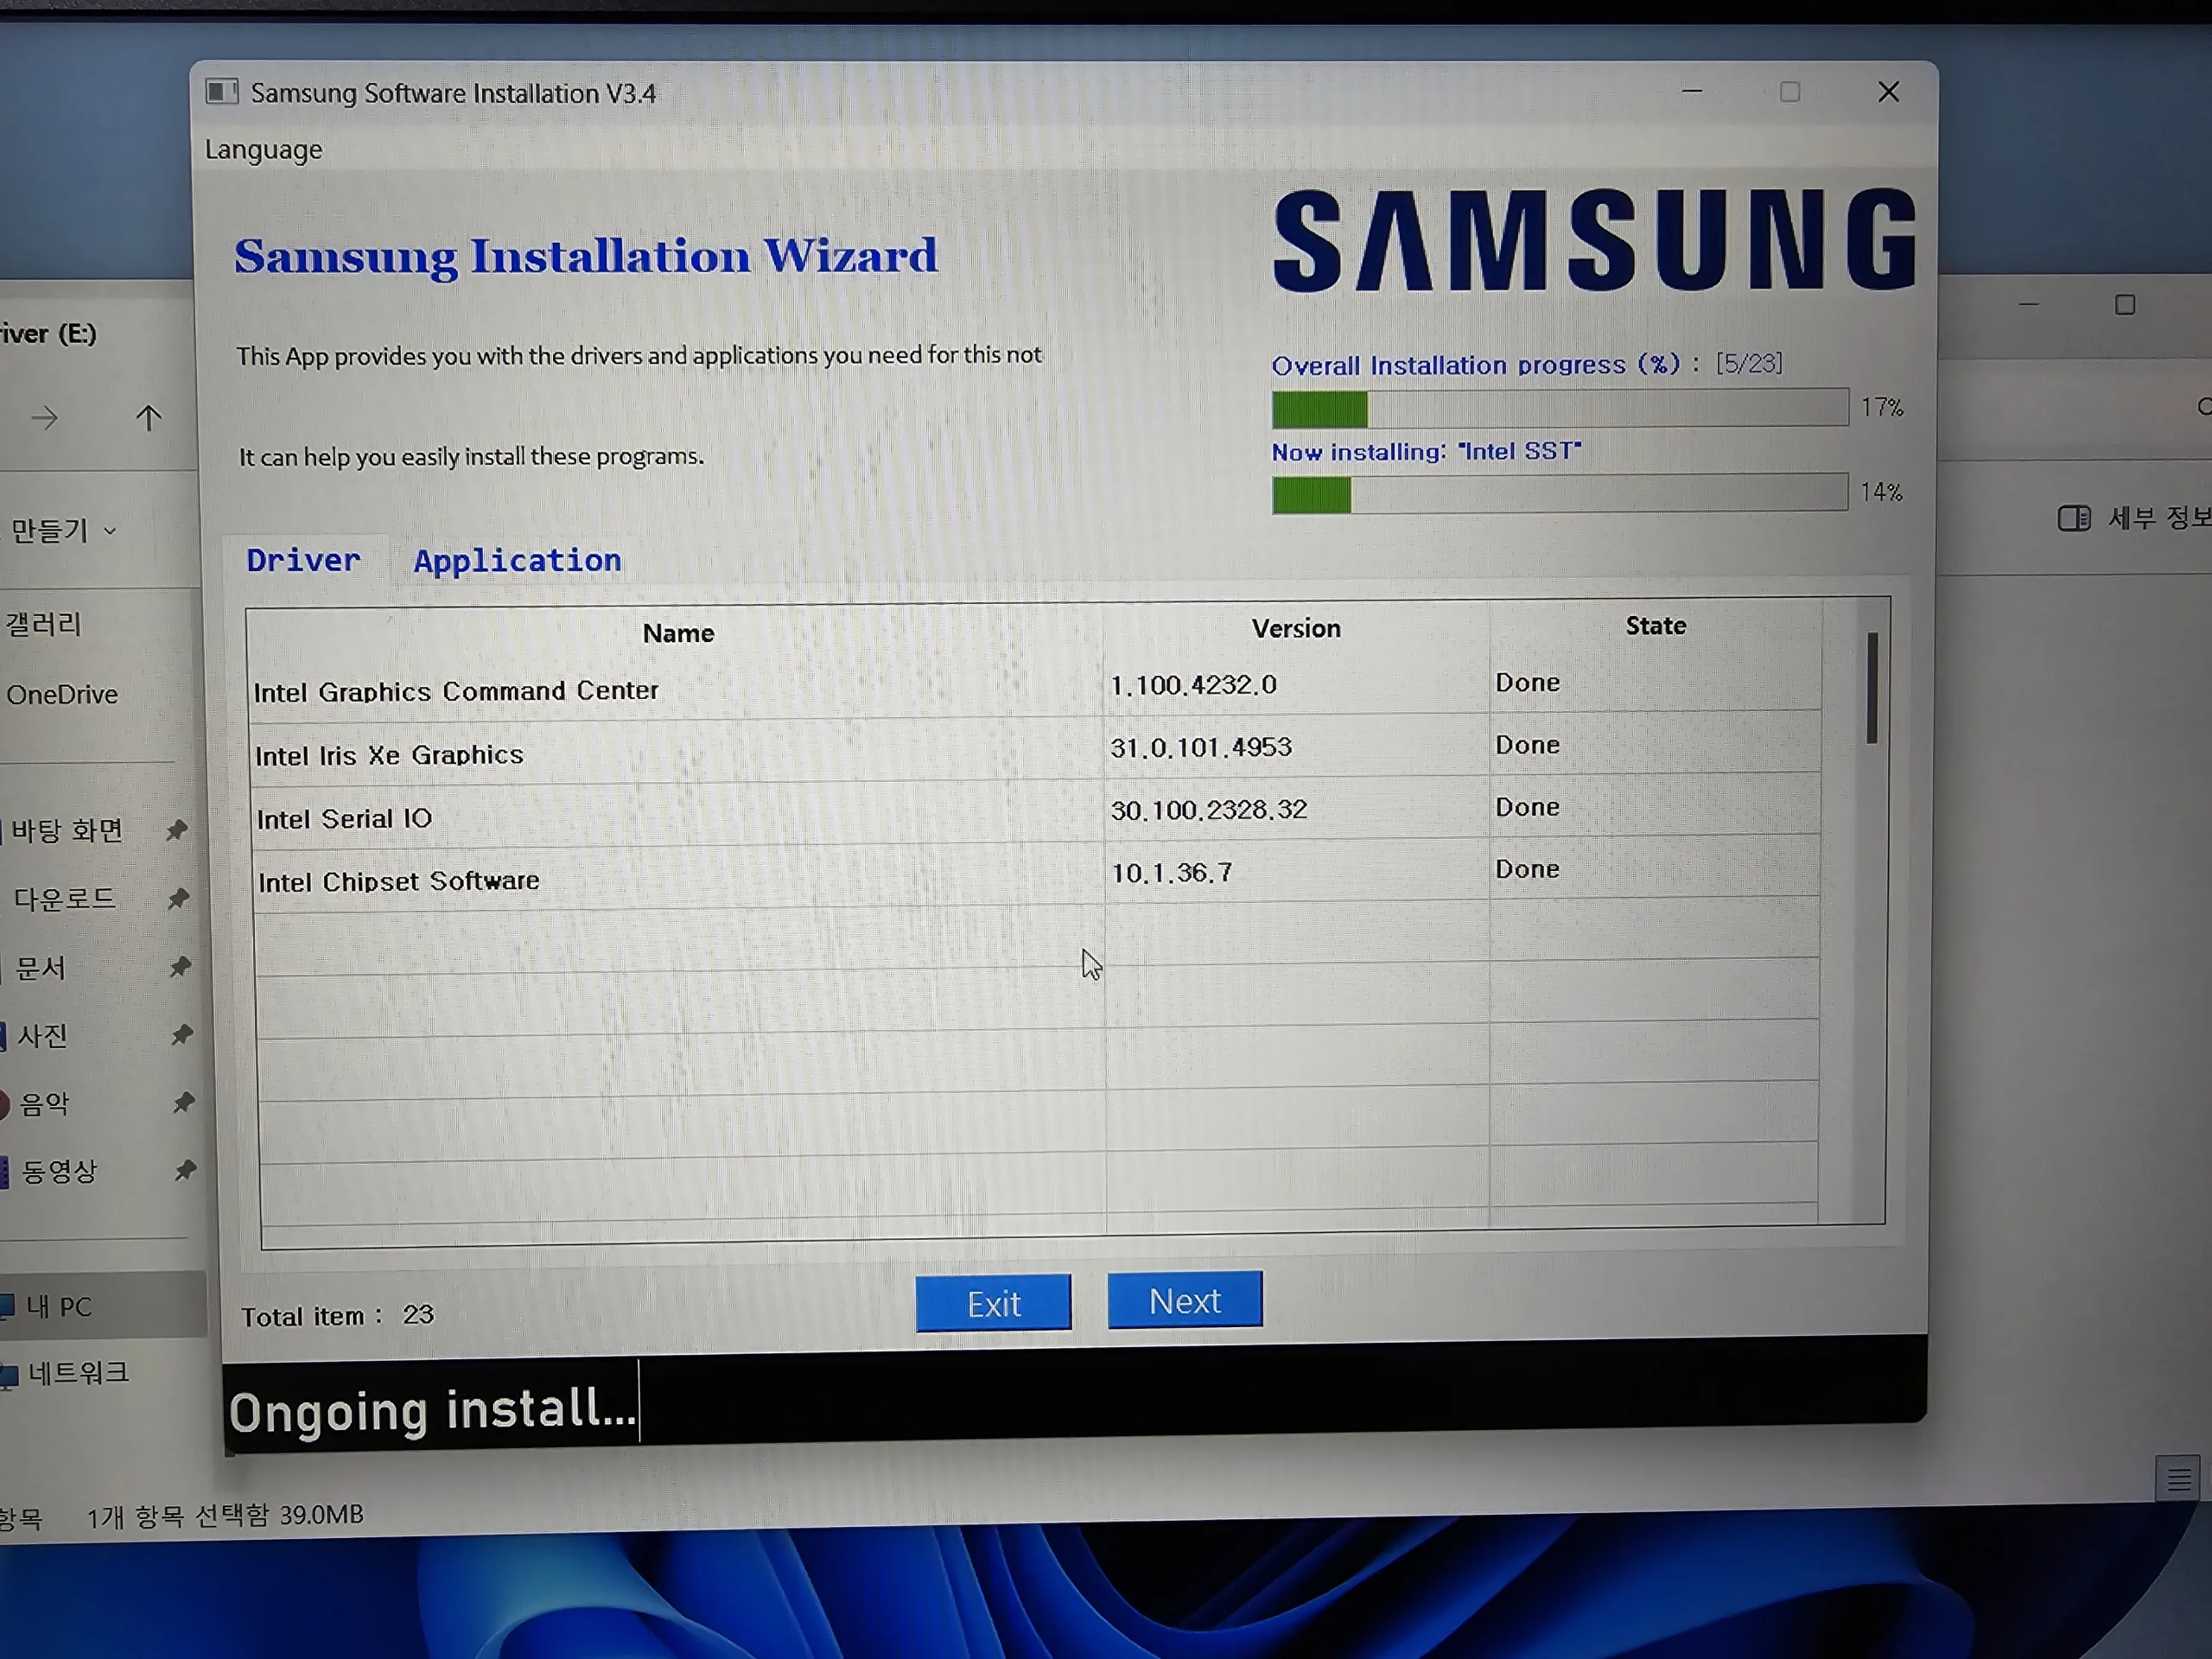Click the pin icon next to 사진
Image resolution: width=2212 pixels, height=1659 pixels.
pyautogui.click(x=182, y=1034)
